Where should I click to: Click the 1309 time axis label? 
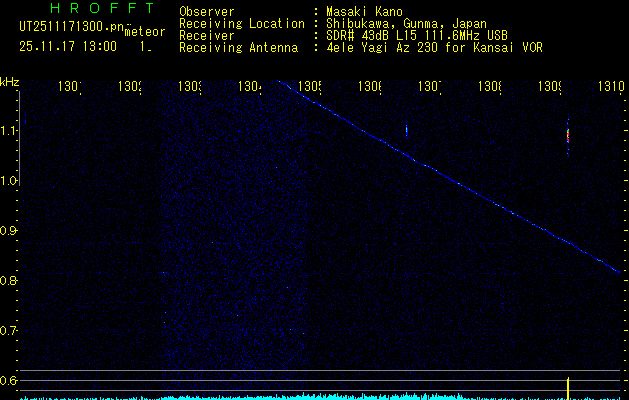coord(550,86)
